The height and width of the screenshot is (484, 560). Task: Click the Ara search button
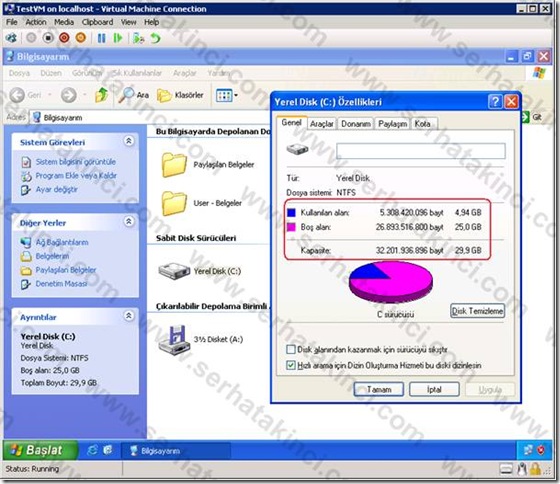[x=134, y=95]
